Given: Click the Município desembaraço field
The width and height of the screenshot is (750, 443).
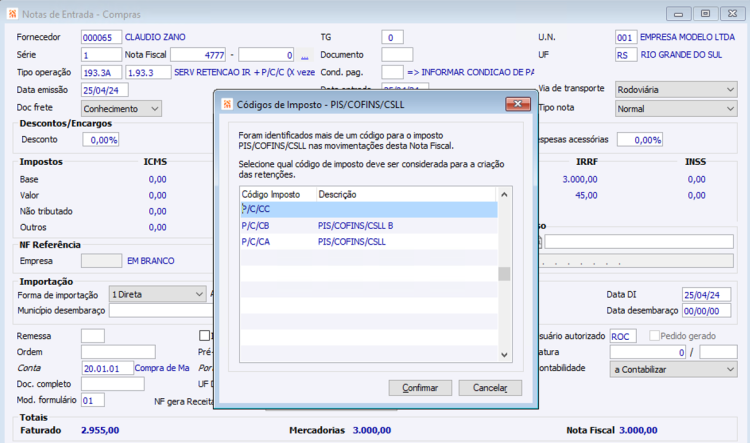Looking at the screenshot, I should click(161, 310).
